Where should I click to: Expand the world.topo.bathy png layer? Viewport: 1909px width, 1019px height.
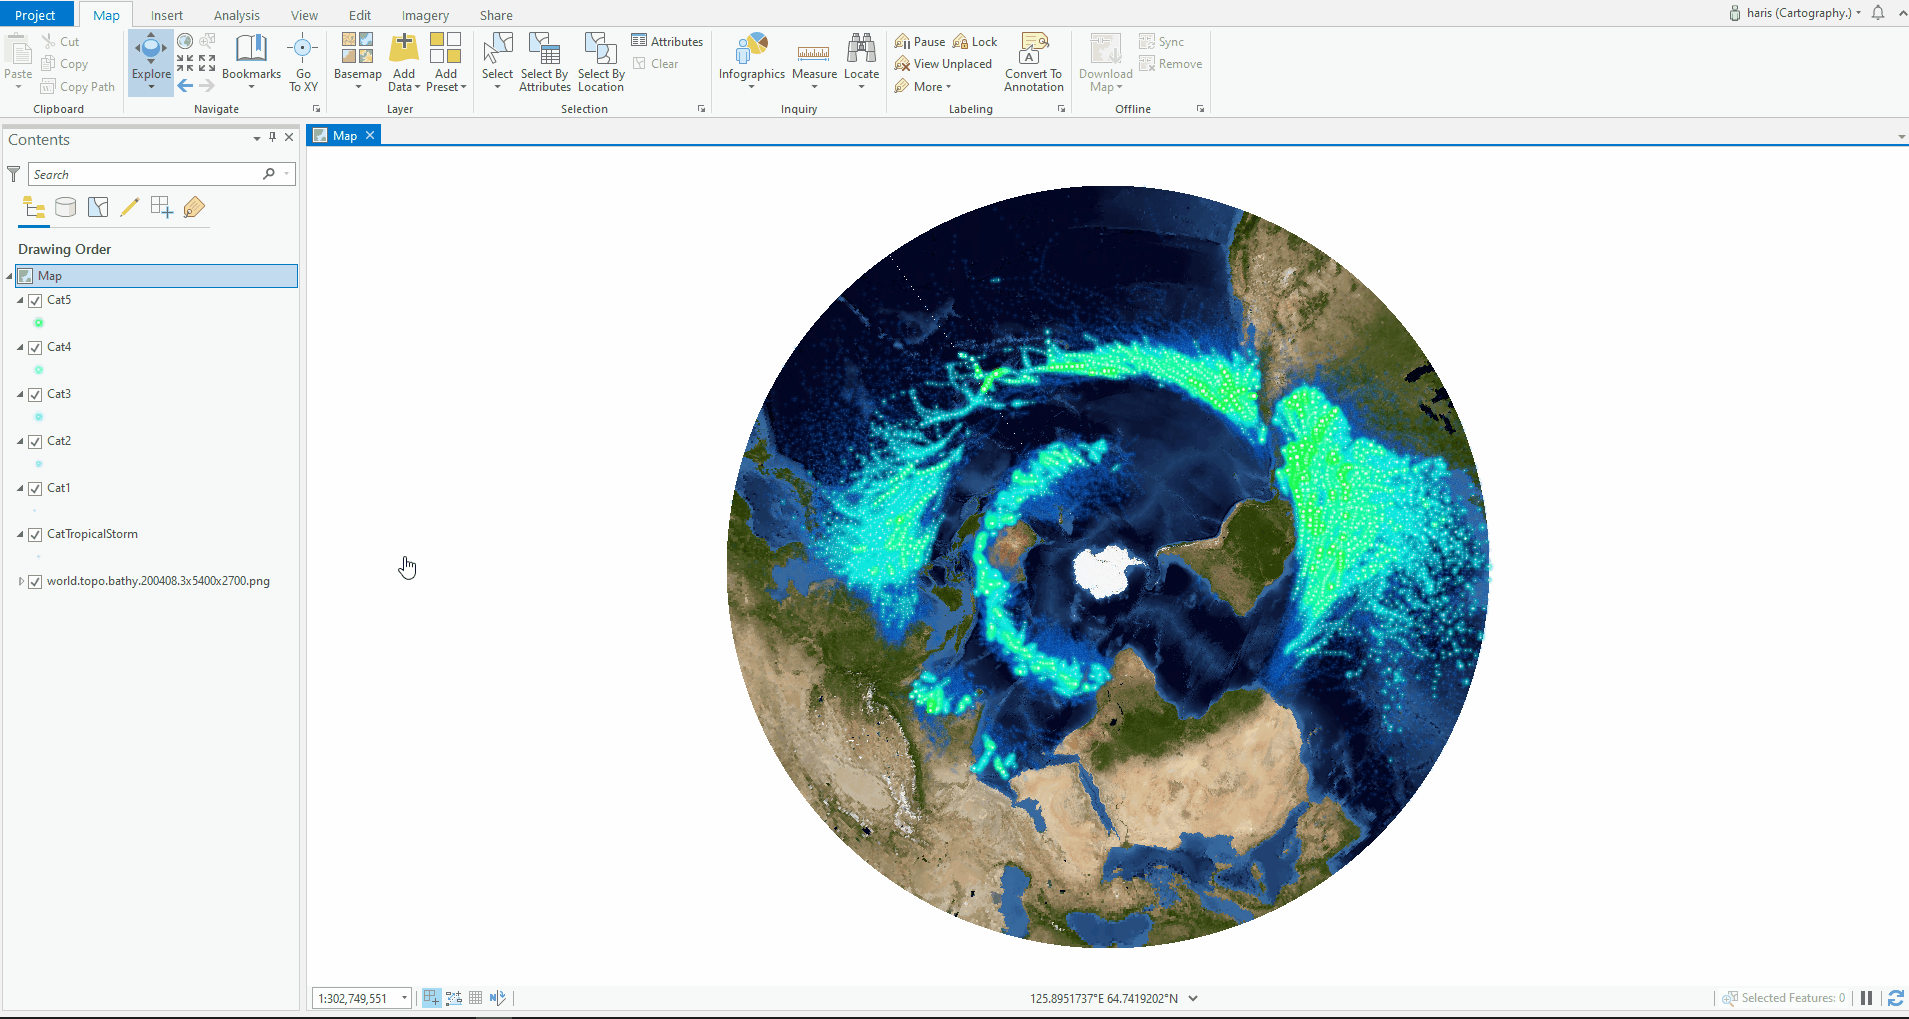tap(20, 581)
